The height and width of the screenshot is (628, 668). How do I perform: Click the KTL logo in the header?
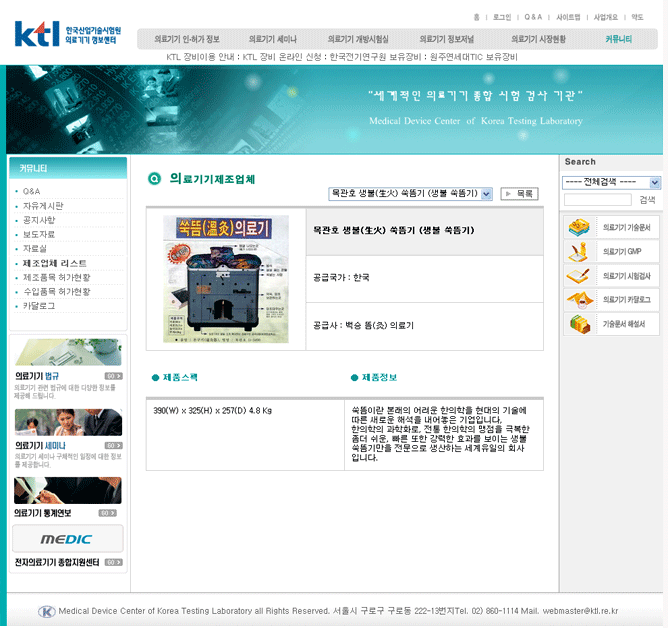(x=37, y=34)
